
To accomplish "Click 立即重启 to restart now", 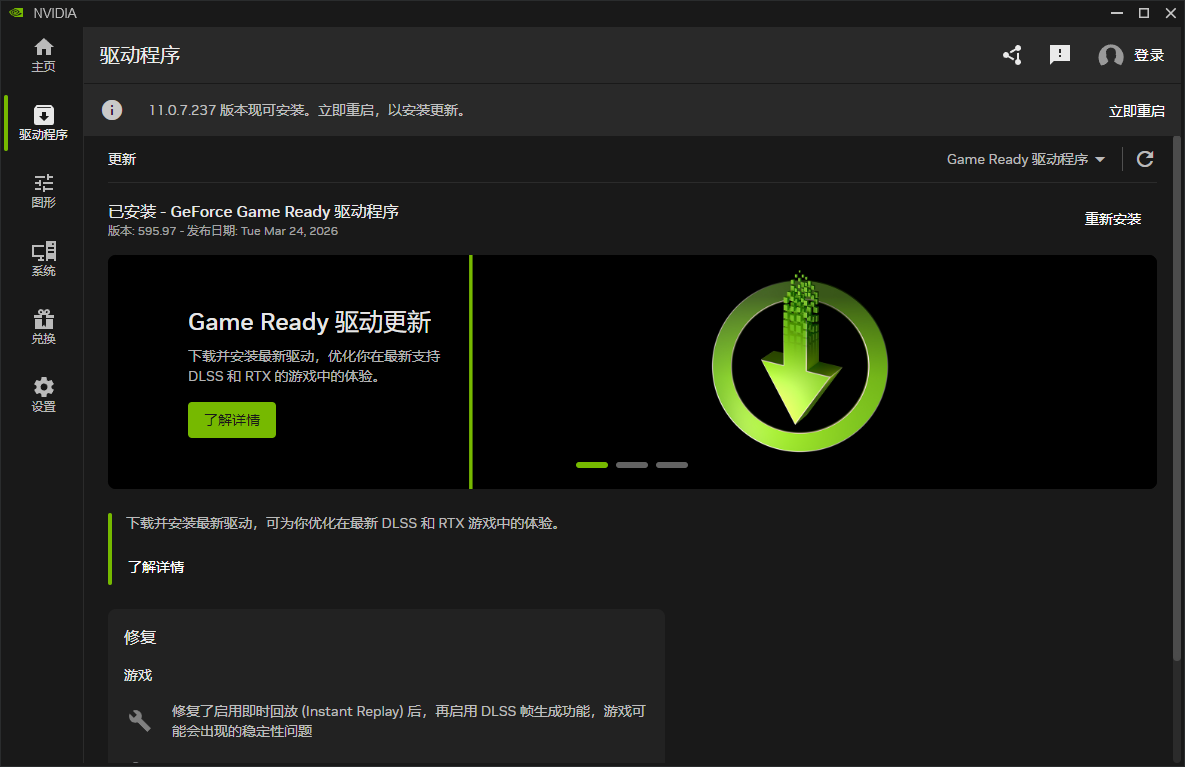I will 1136,110.
